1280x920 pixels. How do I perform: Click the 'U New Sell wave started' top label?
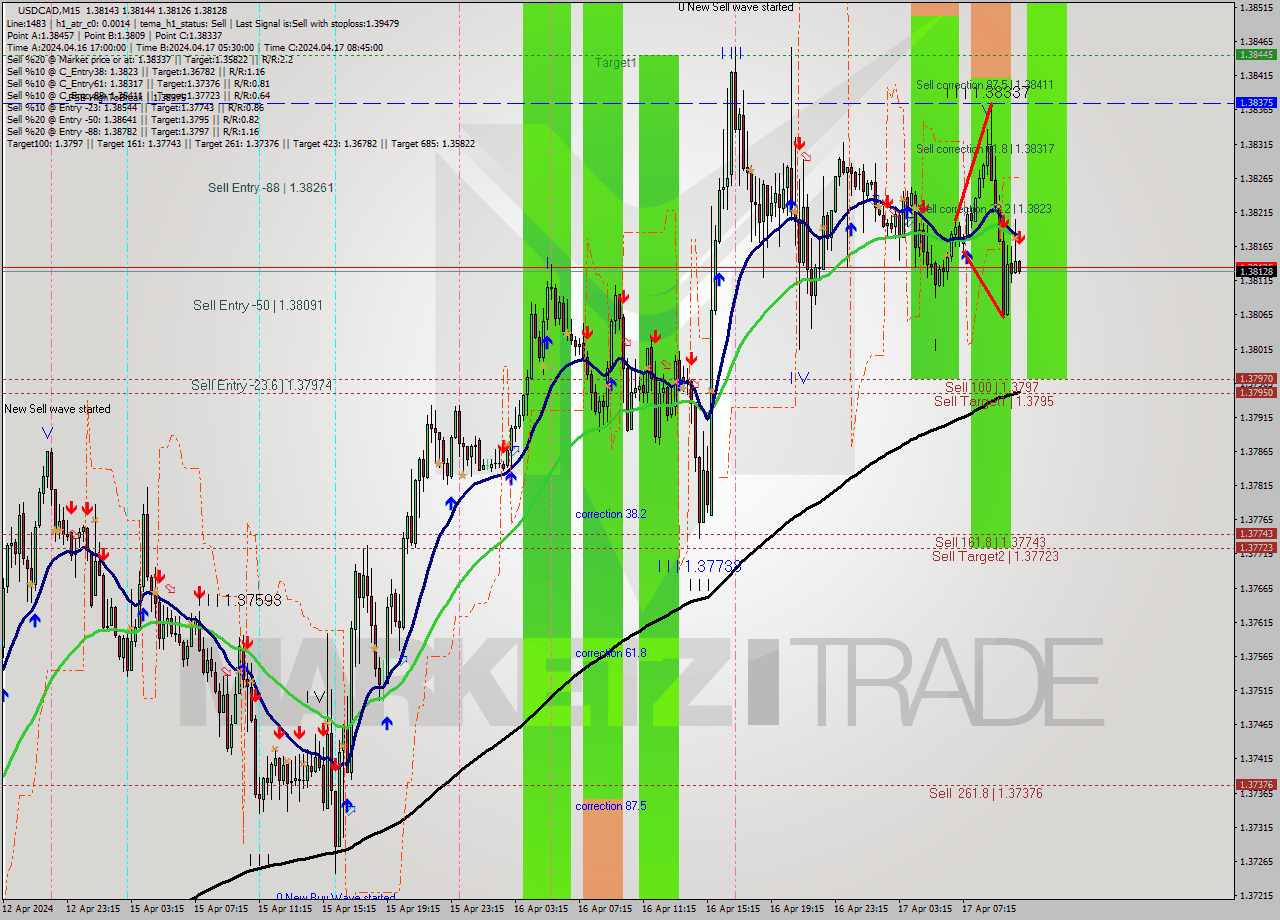point(735,7)
